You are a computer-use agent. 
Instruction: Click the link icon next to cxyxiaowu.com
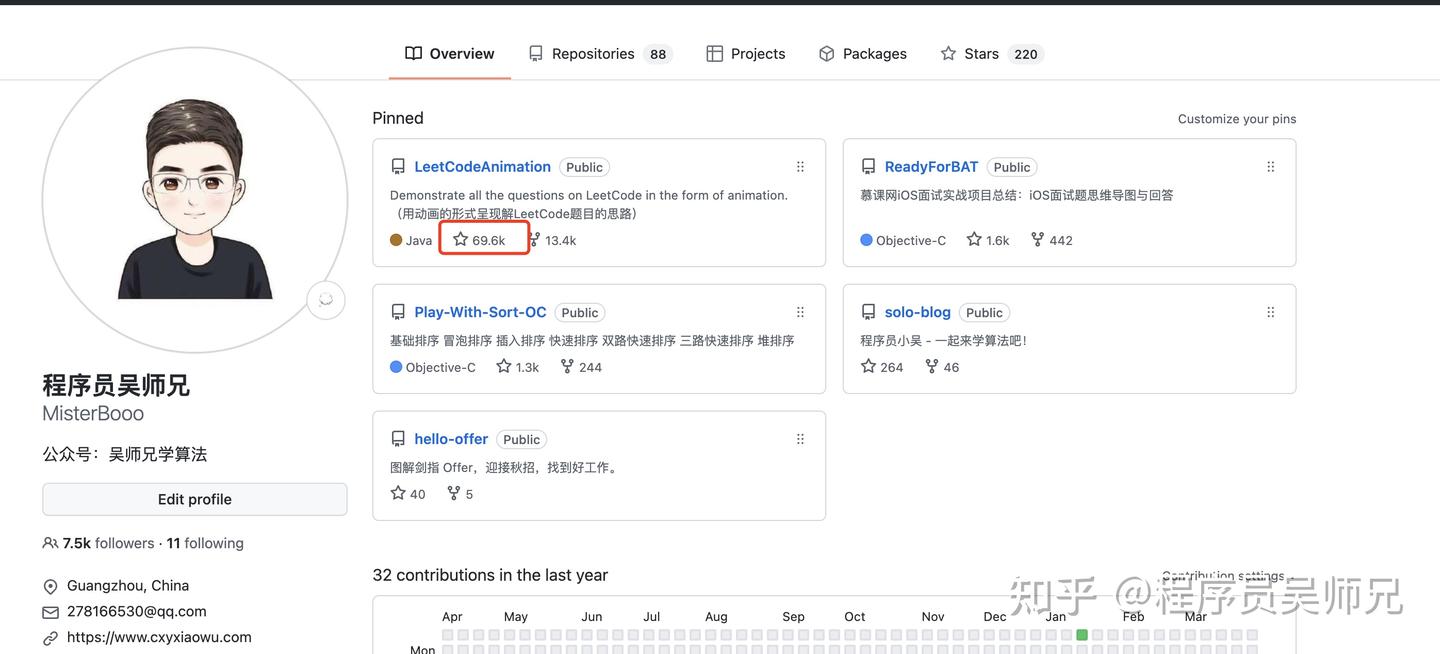[x=50, y=636]
